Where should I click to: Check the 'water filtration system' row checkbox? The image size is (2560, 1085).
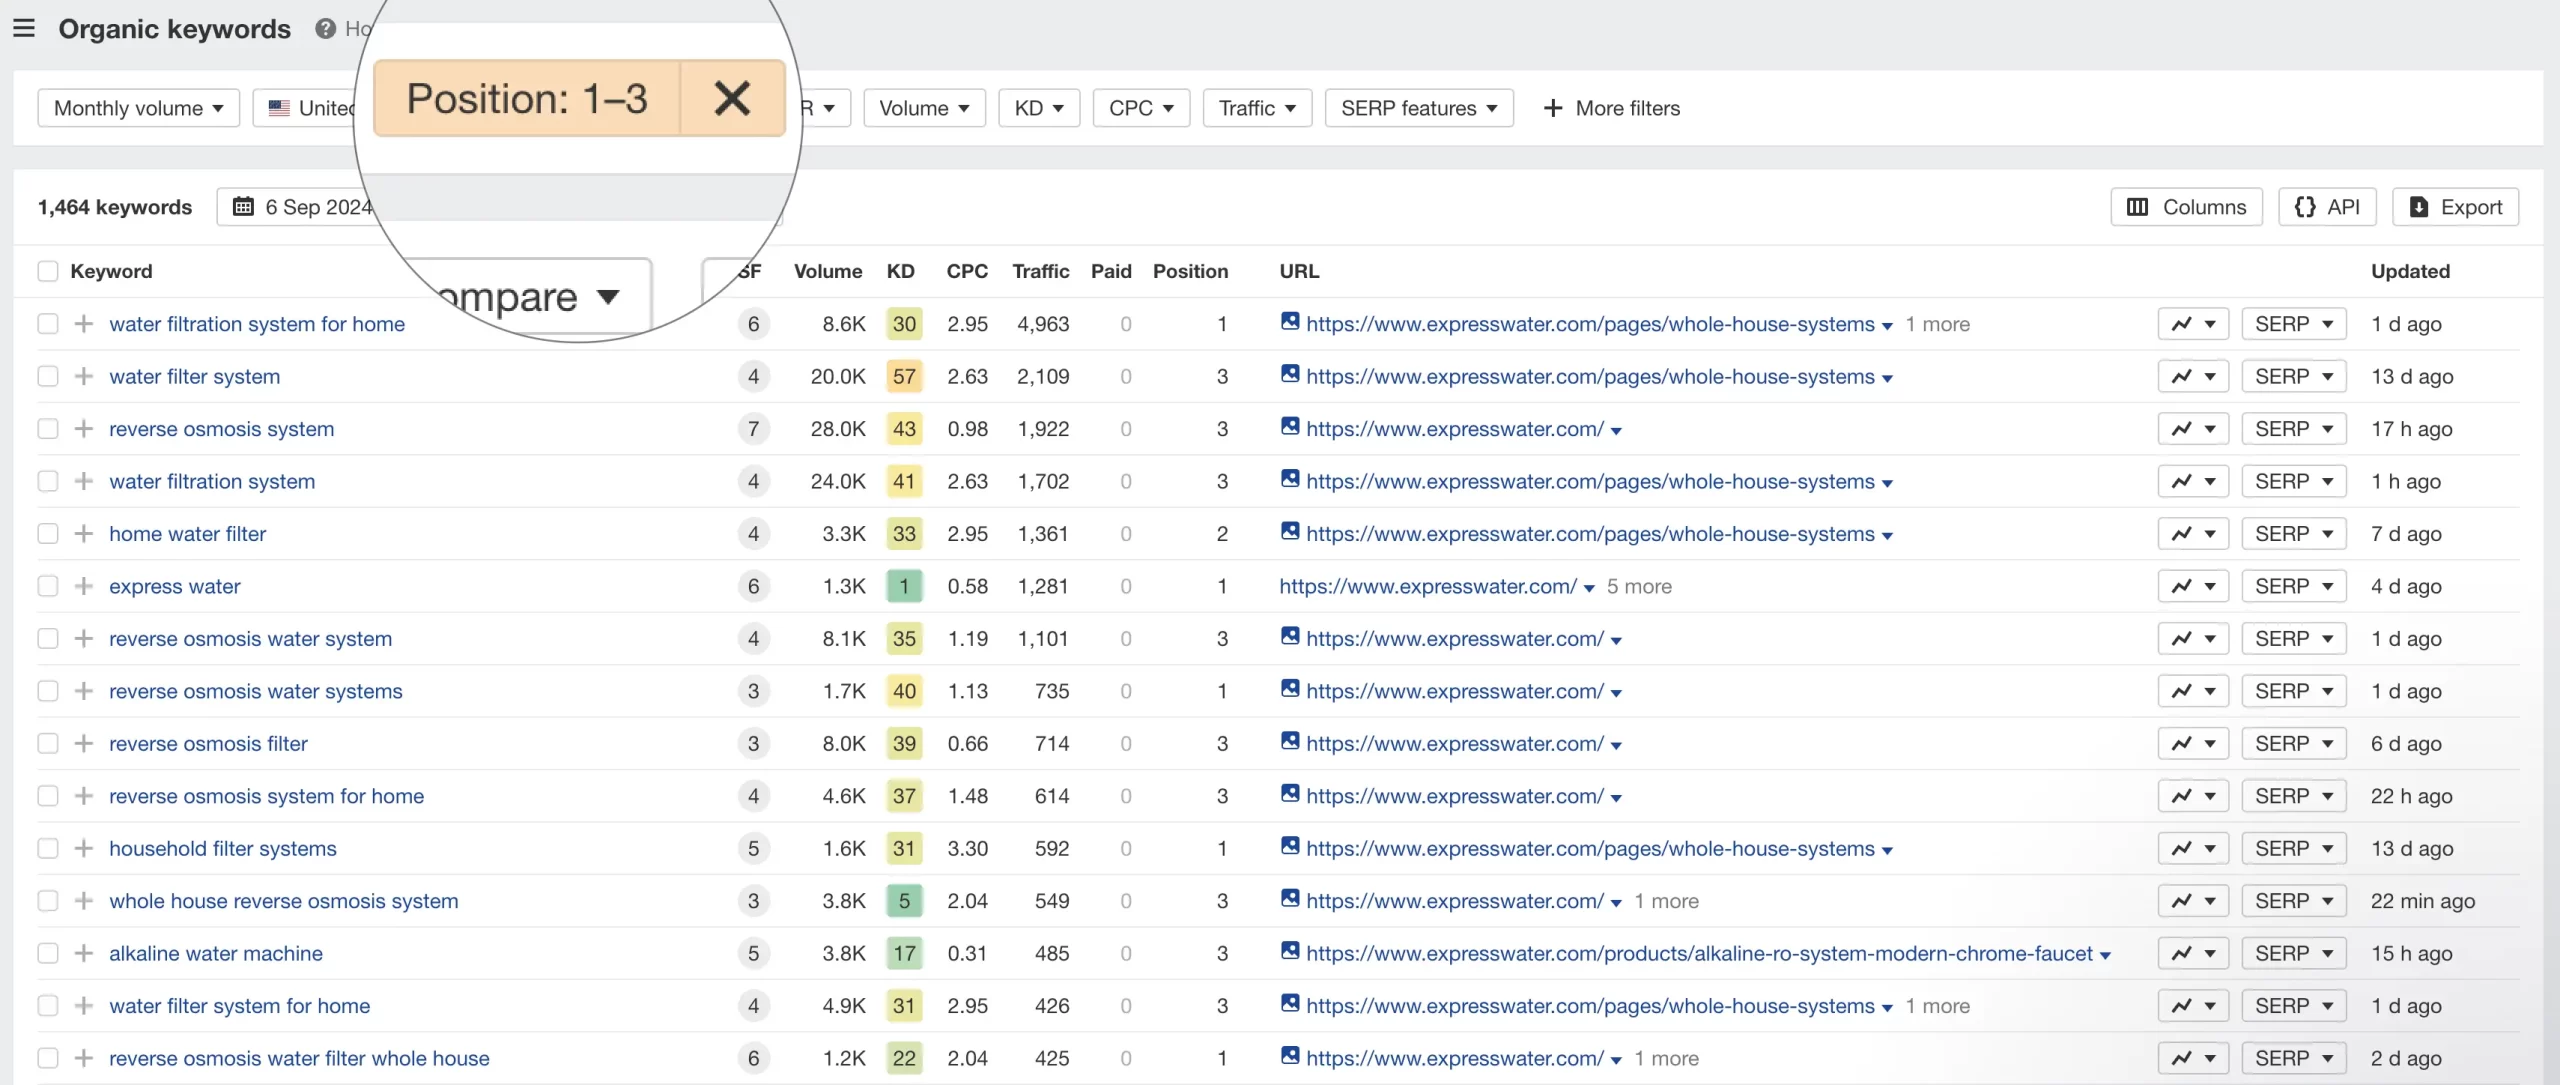point(48,481)
